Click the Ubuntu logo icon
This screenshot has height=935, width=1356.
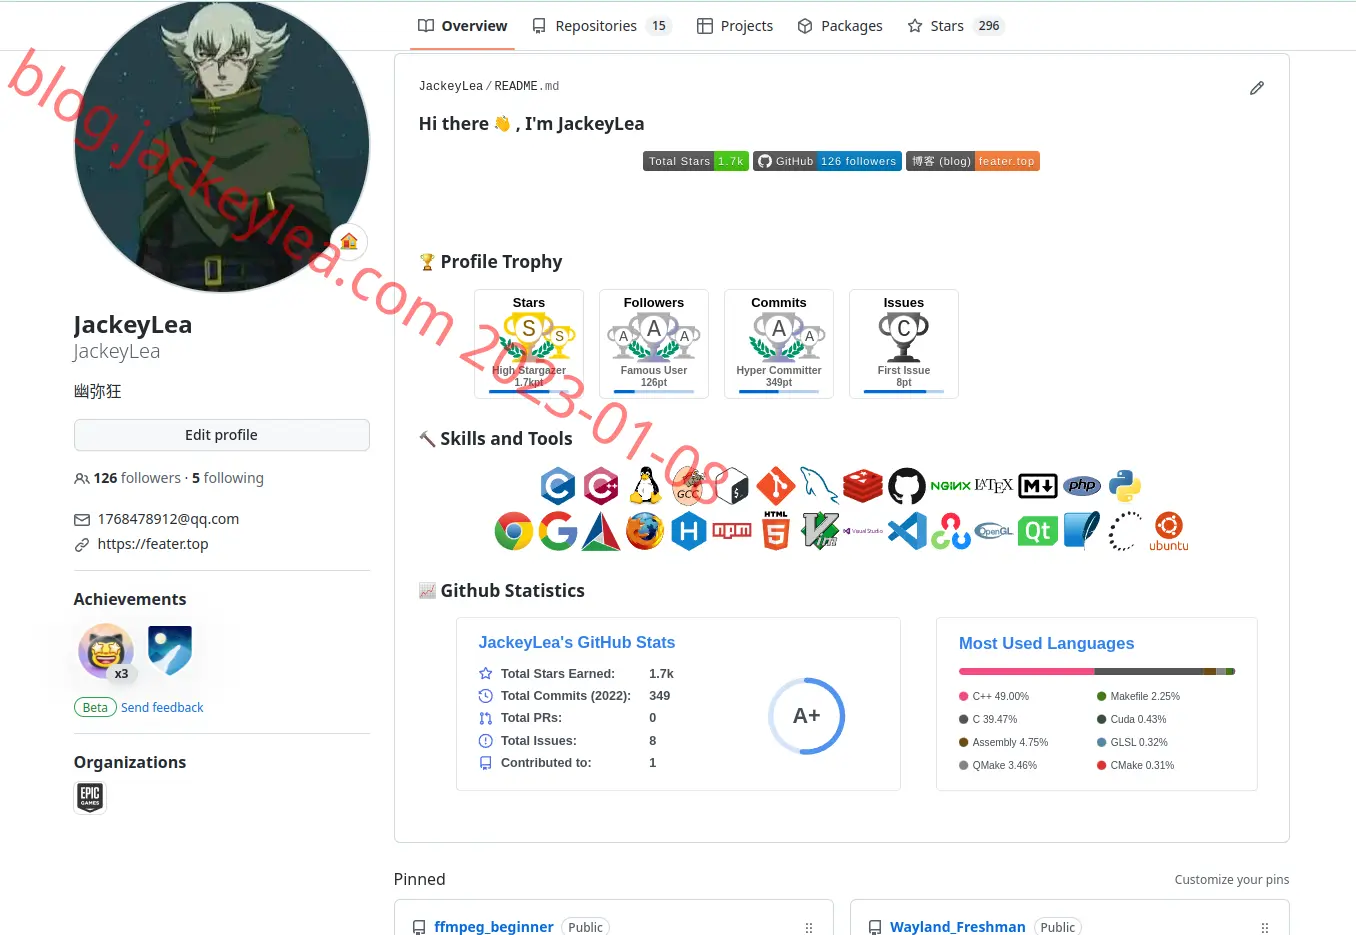click(1169, 531)
